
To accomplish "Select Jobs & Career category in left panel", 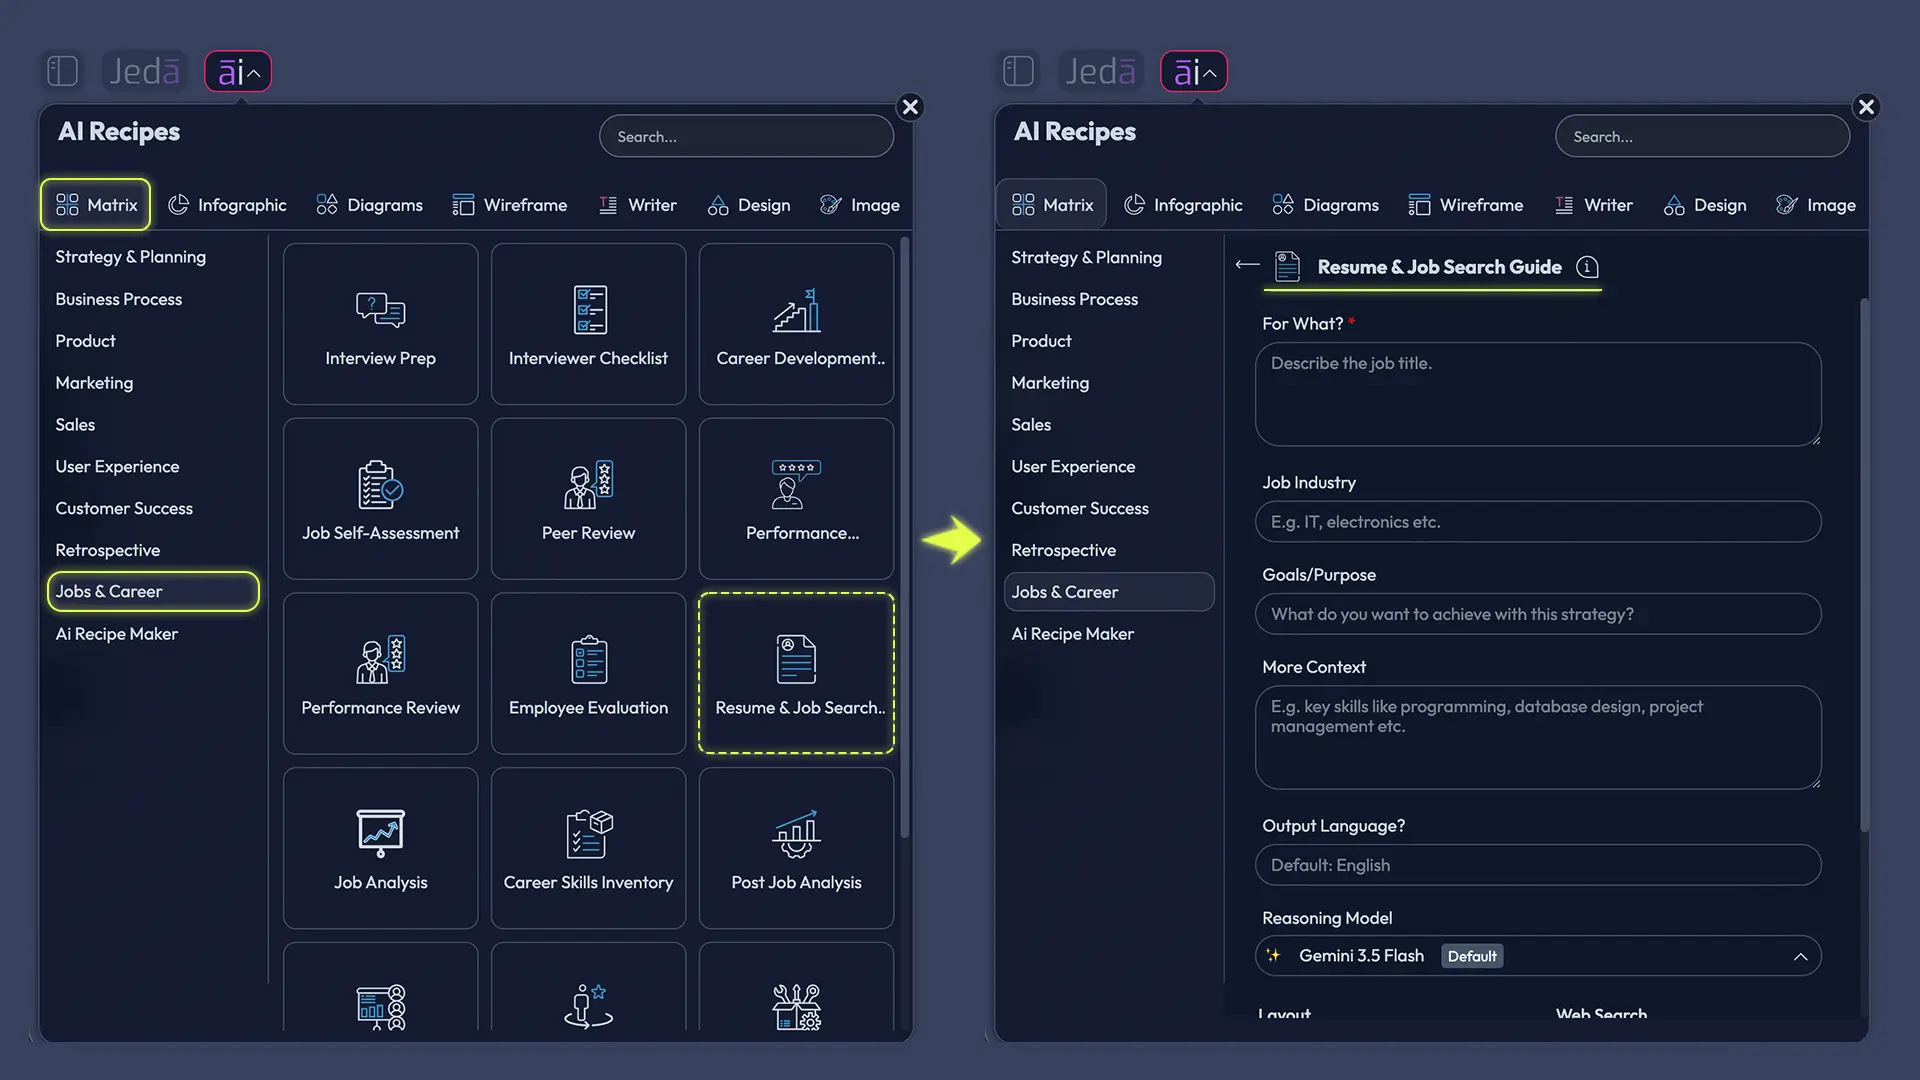I will click(x=153, y=592).
